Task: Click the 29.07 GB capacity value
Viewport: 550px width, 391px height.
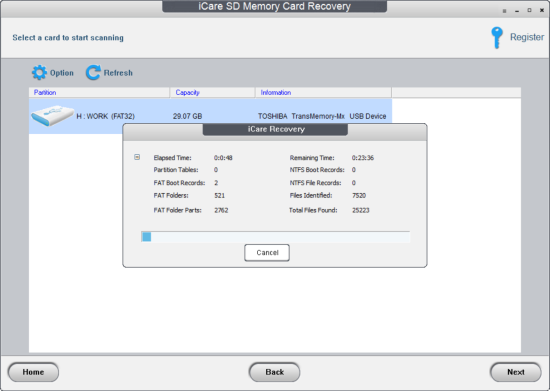Action: 187,116
